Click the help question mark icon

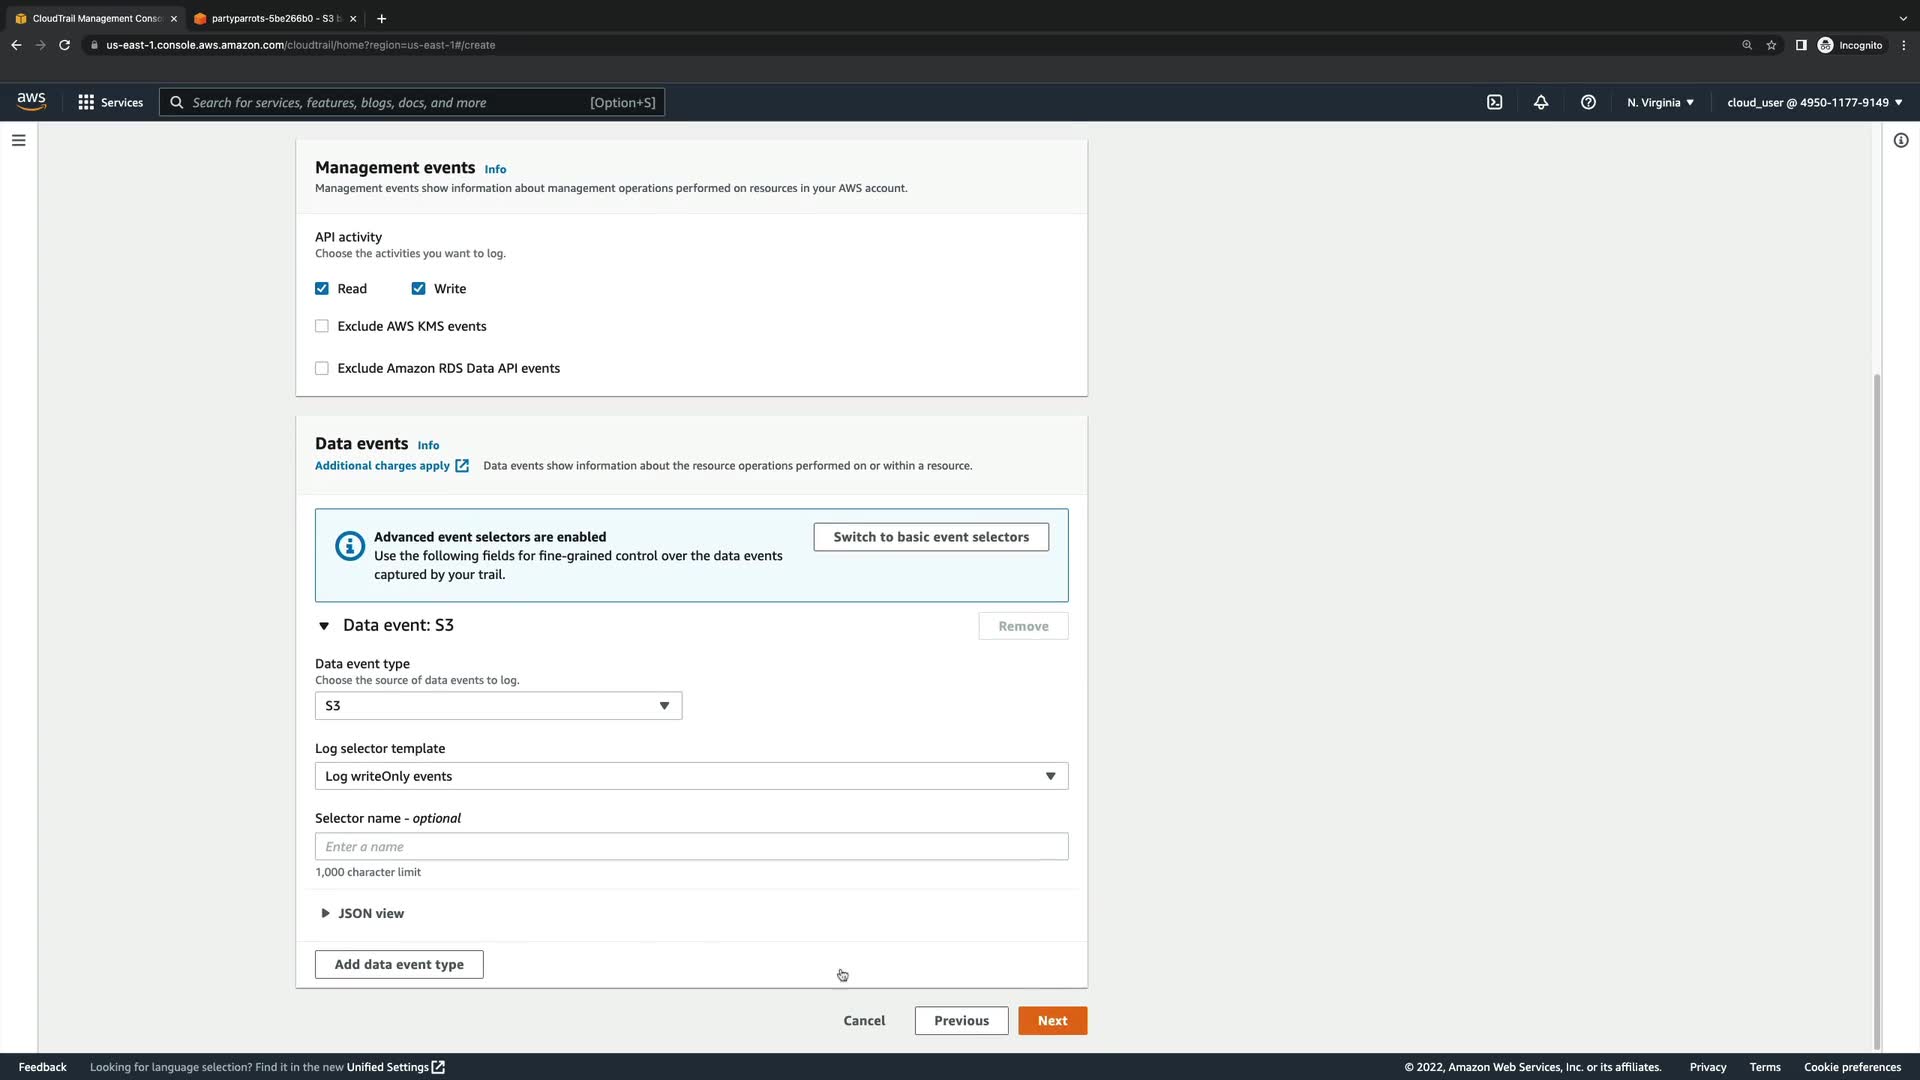[x=1588, y=102]
